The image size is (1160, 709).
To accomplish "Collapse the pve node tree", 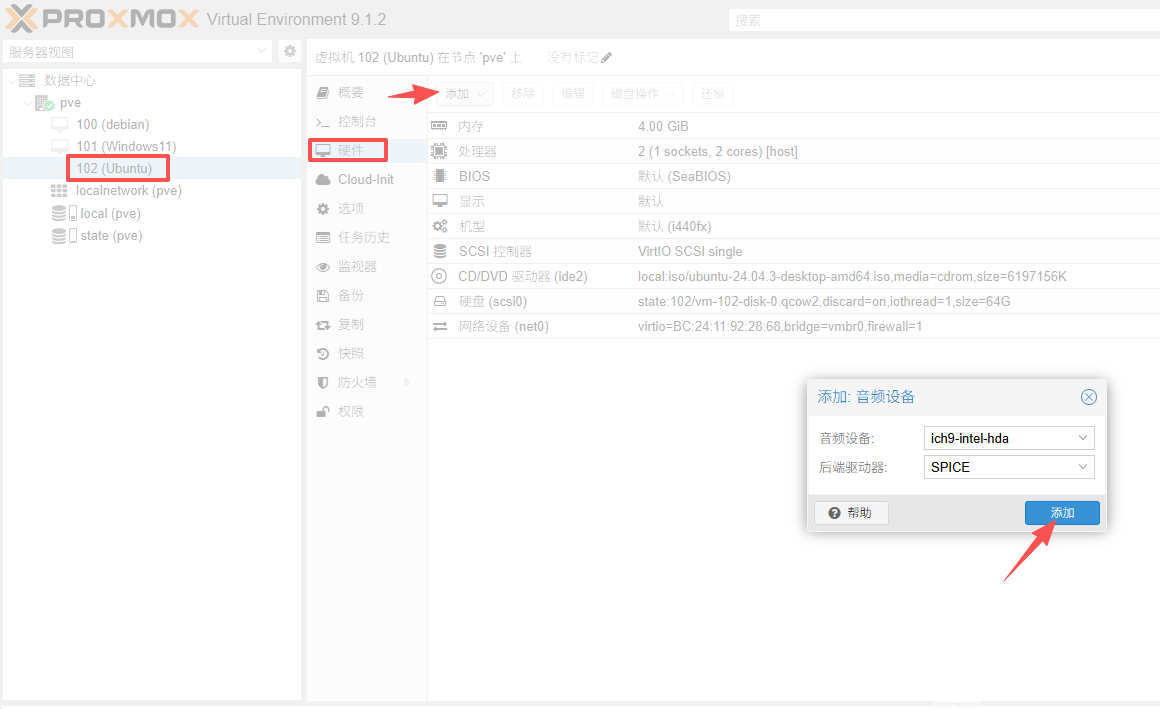I will tap(29, 103).
